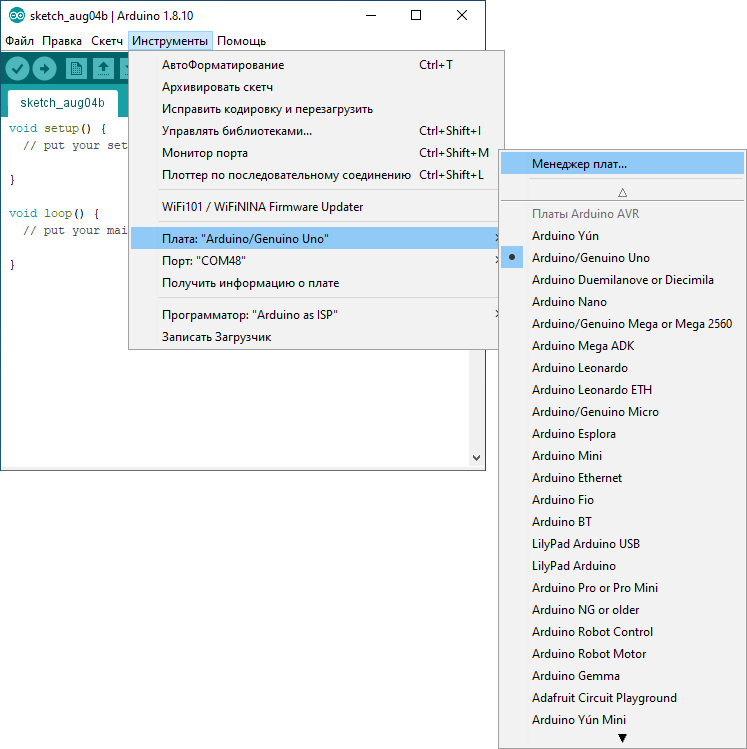
Task: Choose Записать Загрузчик
Action: point(315,337)
